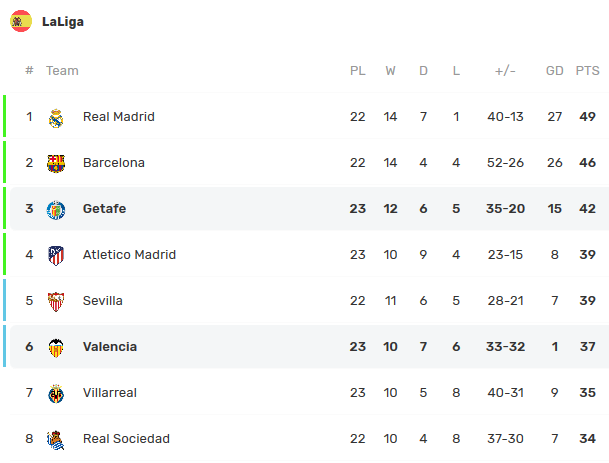Click the Villarreal club crest
Screen dimensions: 609x463
(56, 393)
